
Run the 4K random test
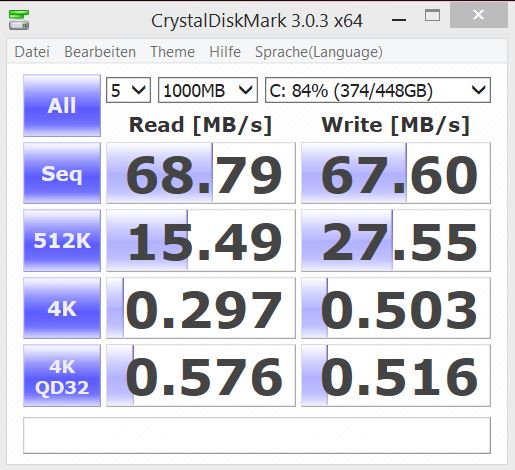point(62,308)
